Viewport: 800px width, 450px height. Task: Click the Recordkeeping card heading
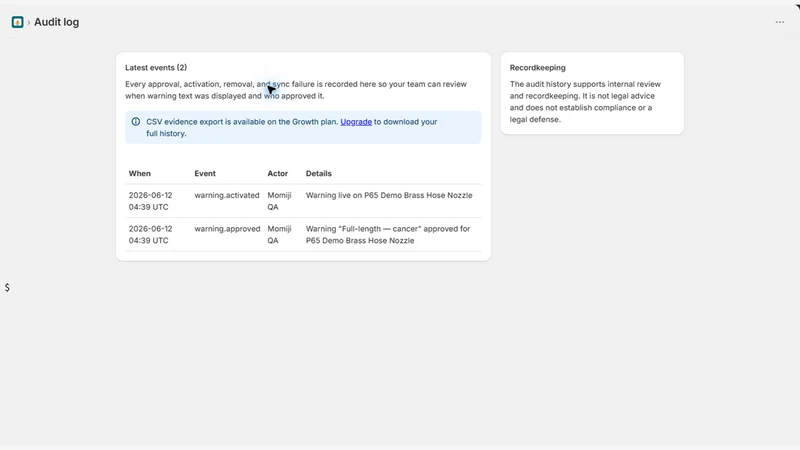pos(537,67)
